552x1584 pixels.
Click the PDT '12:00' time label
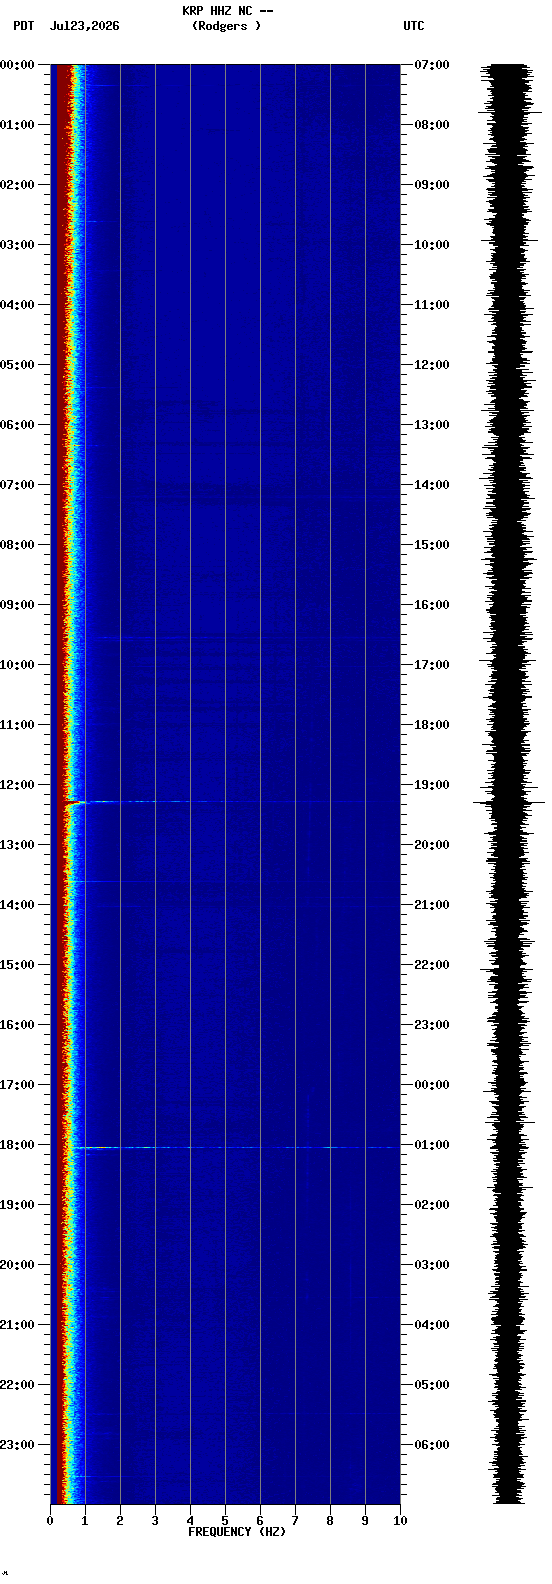pyautogui.click(x=17, y=785)
